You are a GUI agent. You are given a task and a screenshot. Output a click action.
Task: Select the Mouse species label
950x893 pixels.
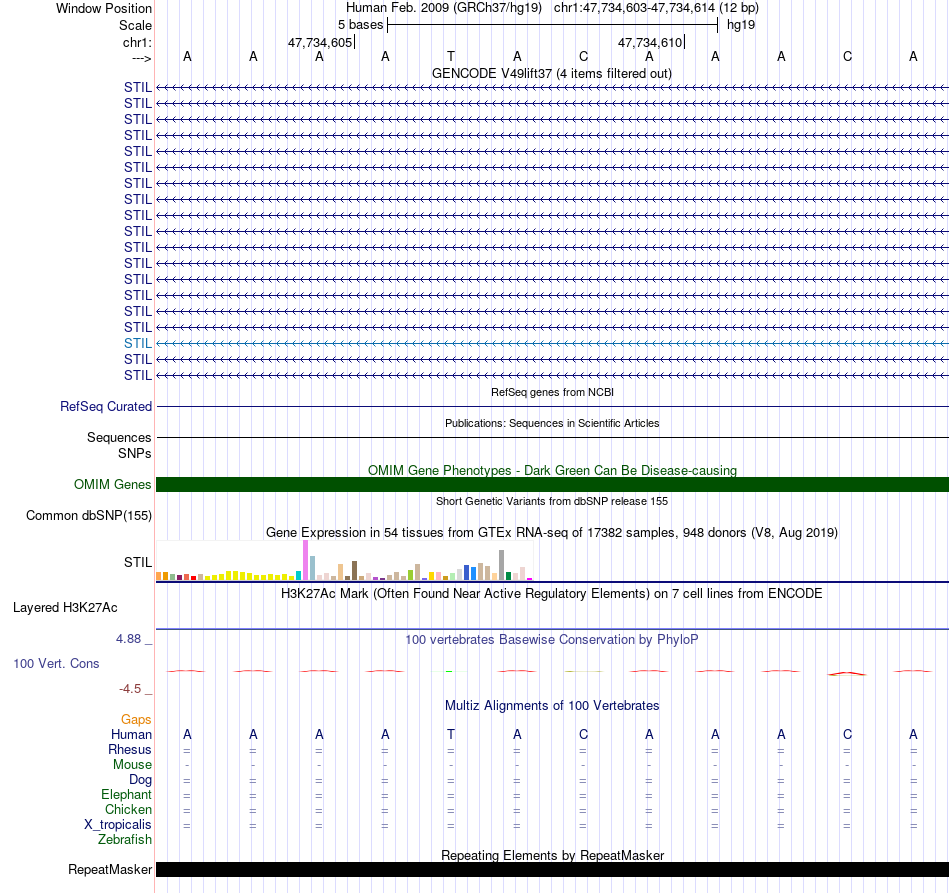pos(132,765)
